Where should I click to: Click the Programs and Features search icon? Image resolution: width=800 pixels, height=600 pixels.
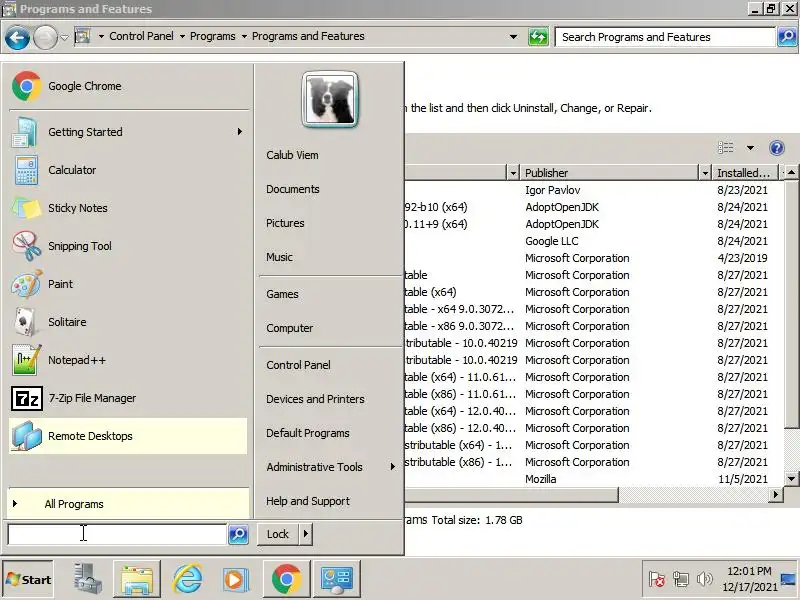point(787,37)
